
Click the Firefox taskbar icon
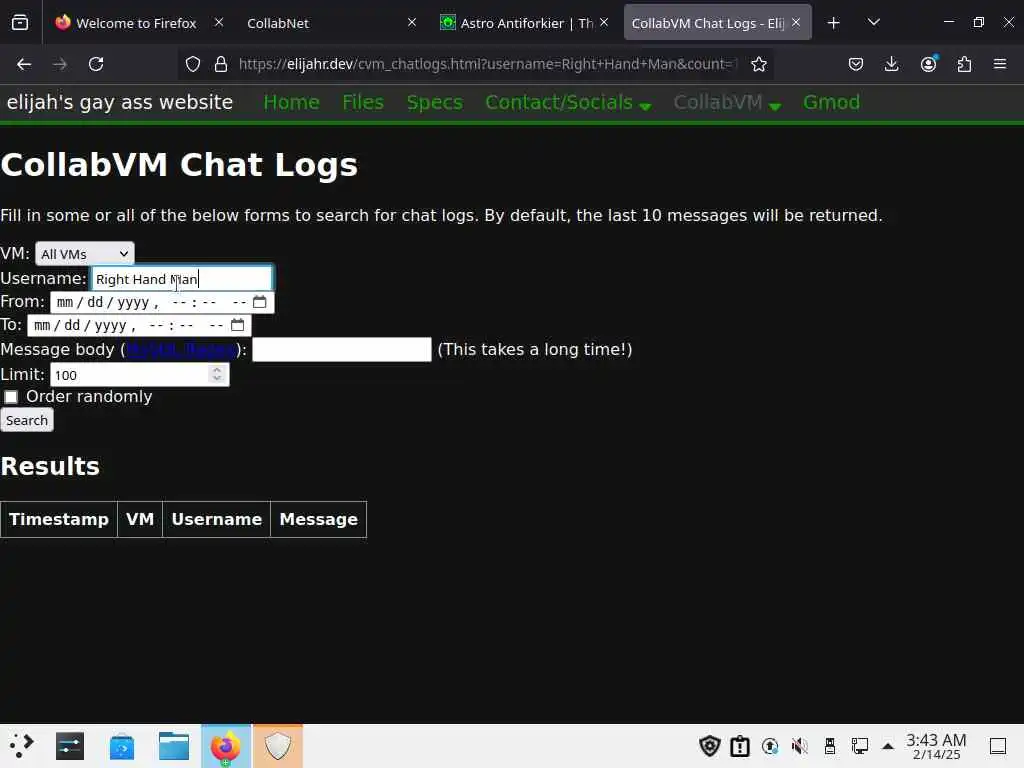tap(225, 746)
